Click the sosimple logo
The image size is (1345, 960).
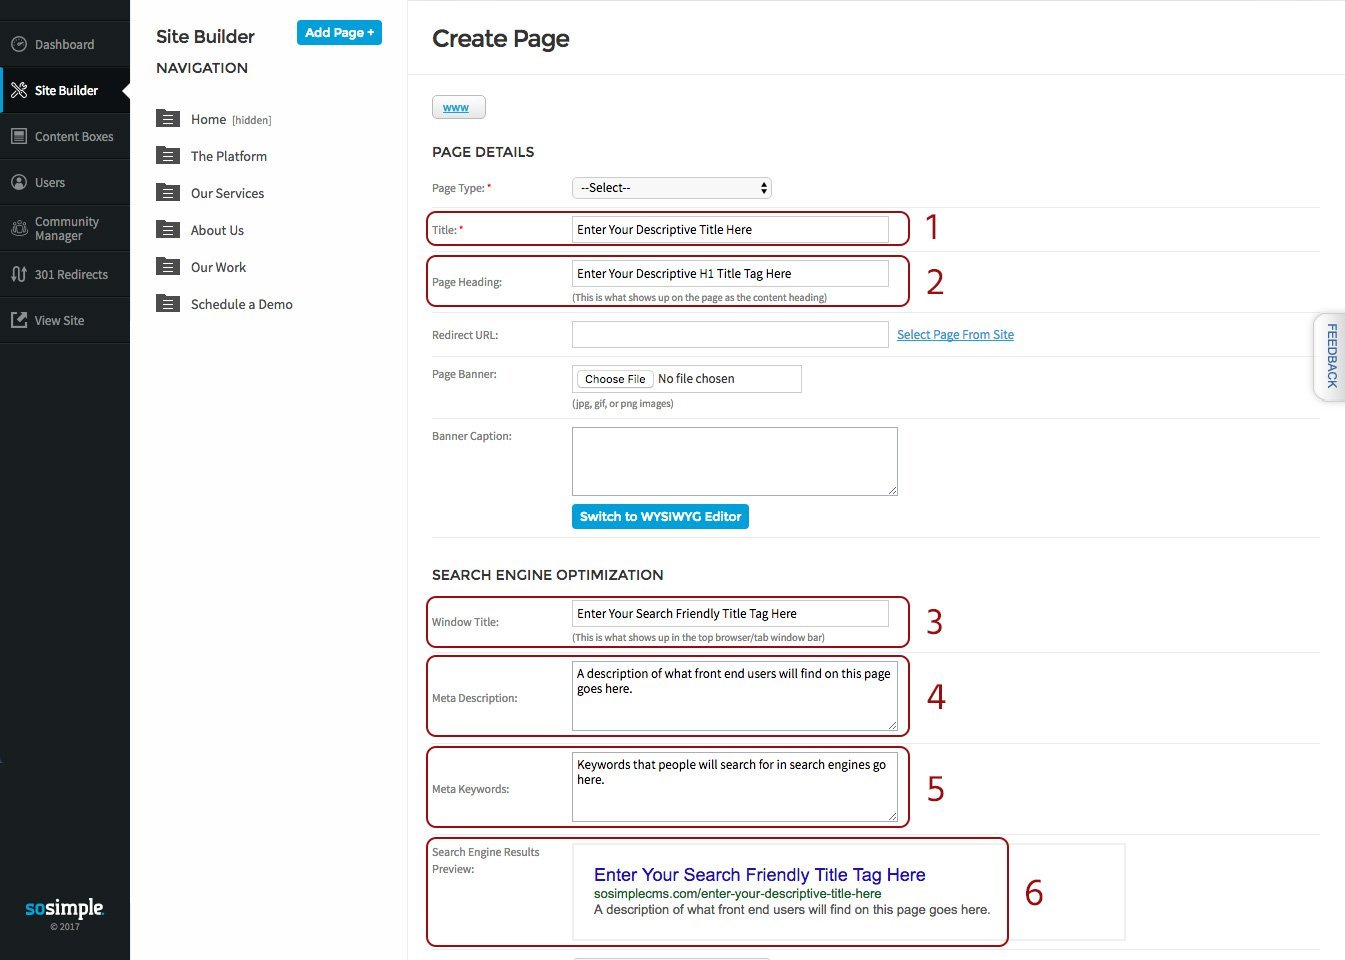point(64,908)
